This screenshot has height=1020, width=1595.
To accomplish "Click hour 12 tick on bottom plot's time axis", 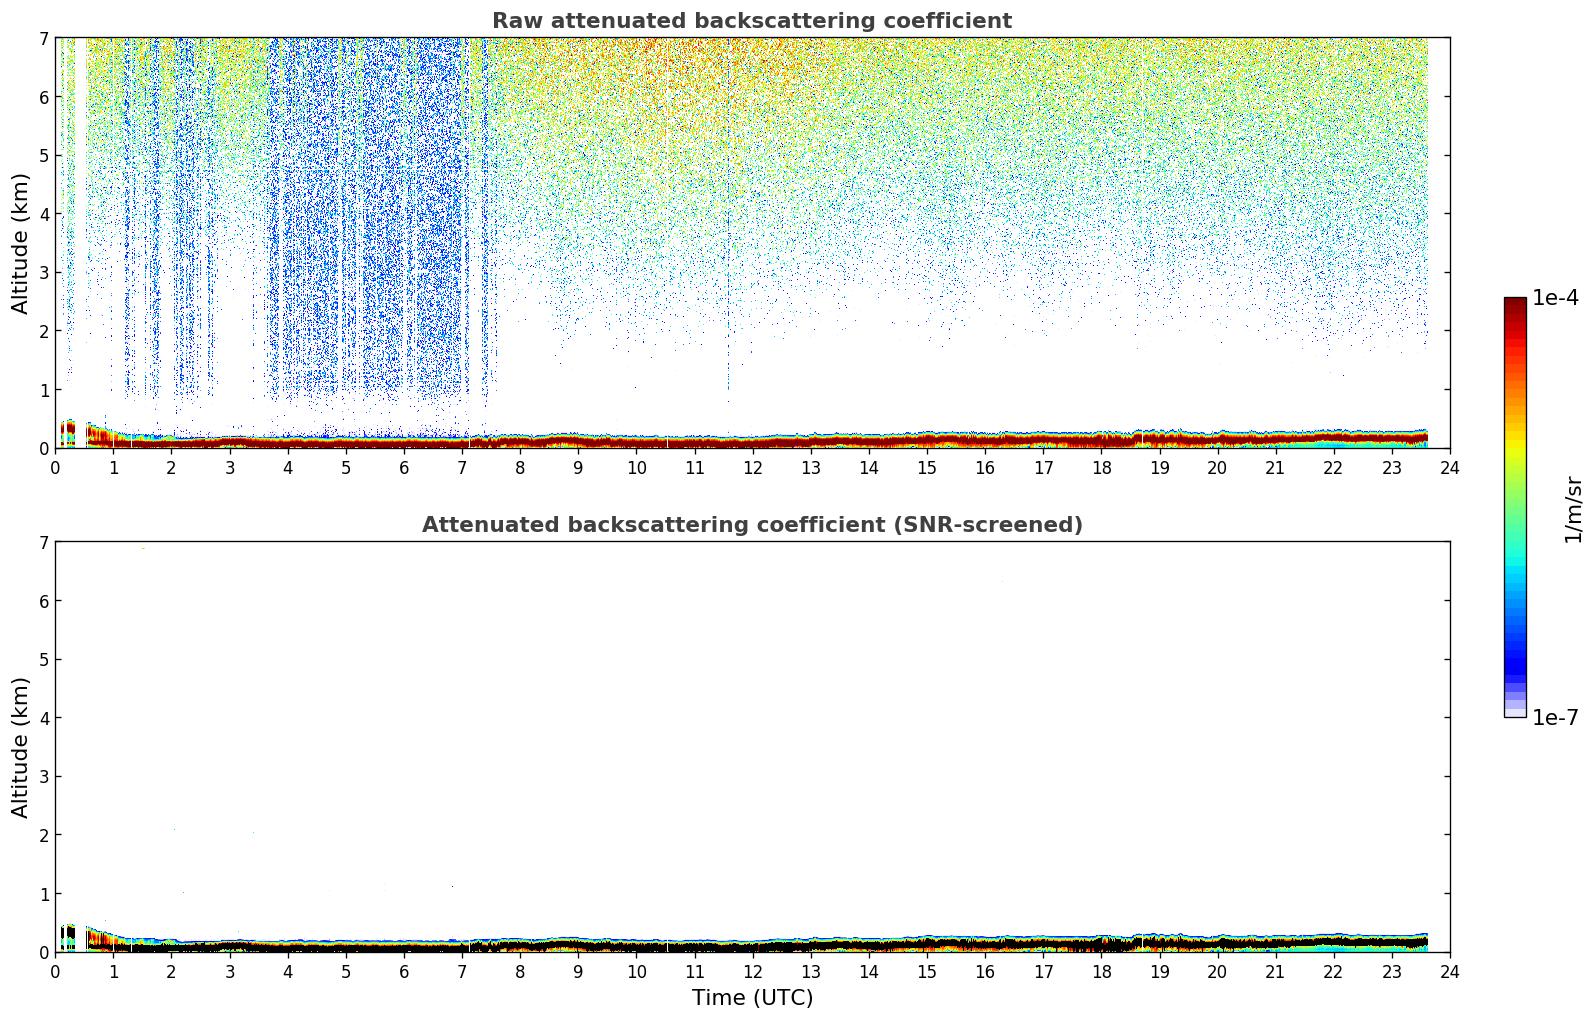I will point(752,971).
